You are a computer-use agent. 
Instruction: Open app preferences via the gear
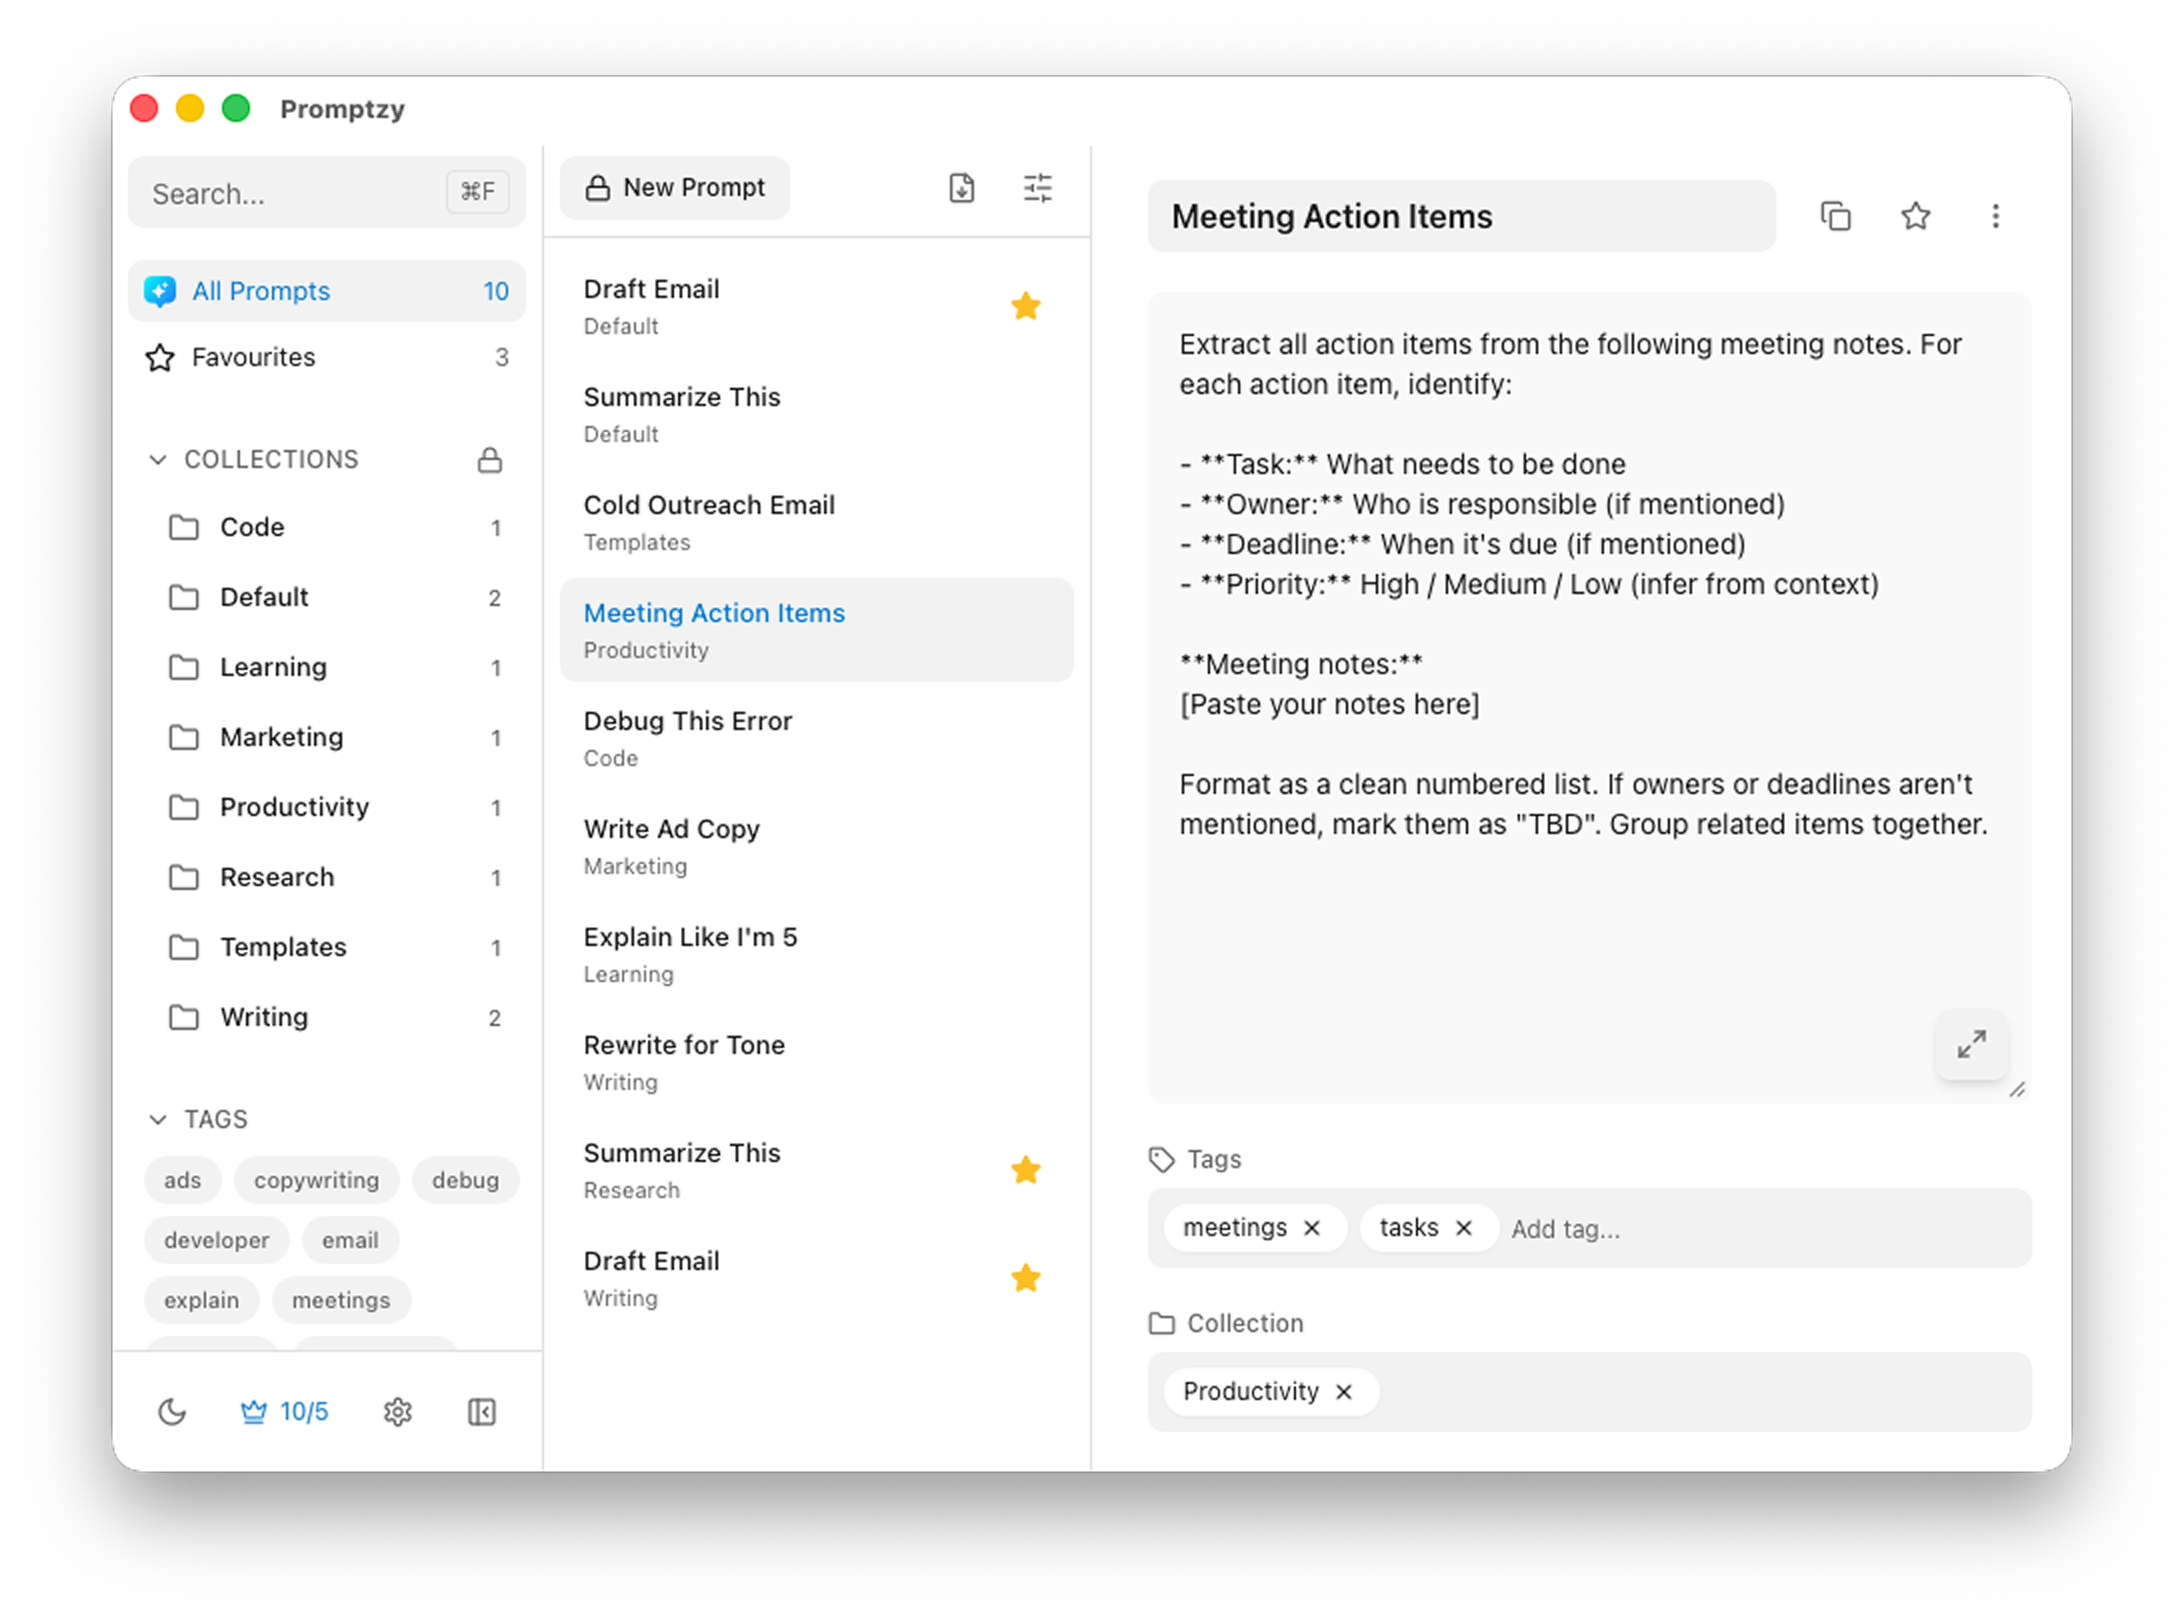[397, 1411]
